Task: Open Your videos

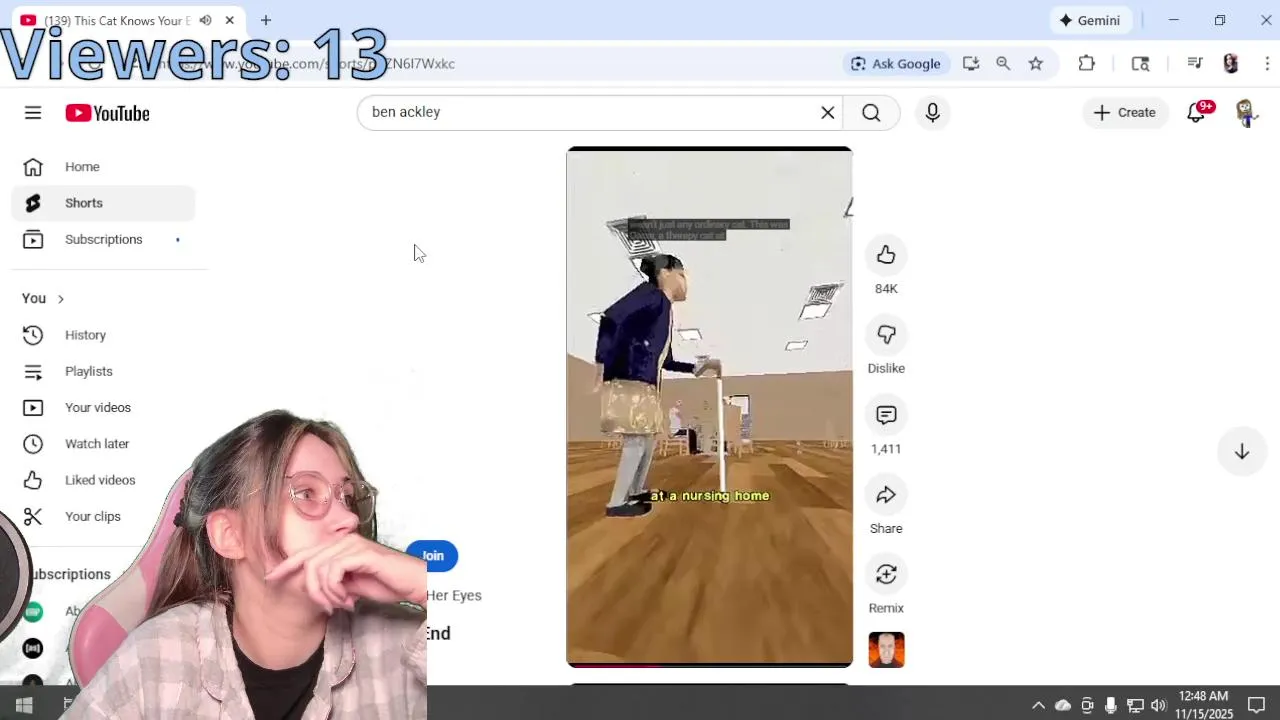Action: point(103,407)
